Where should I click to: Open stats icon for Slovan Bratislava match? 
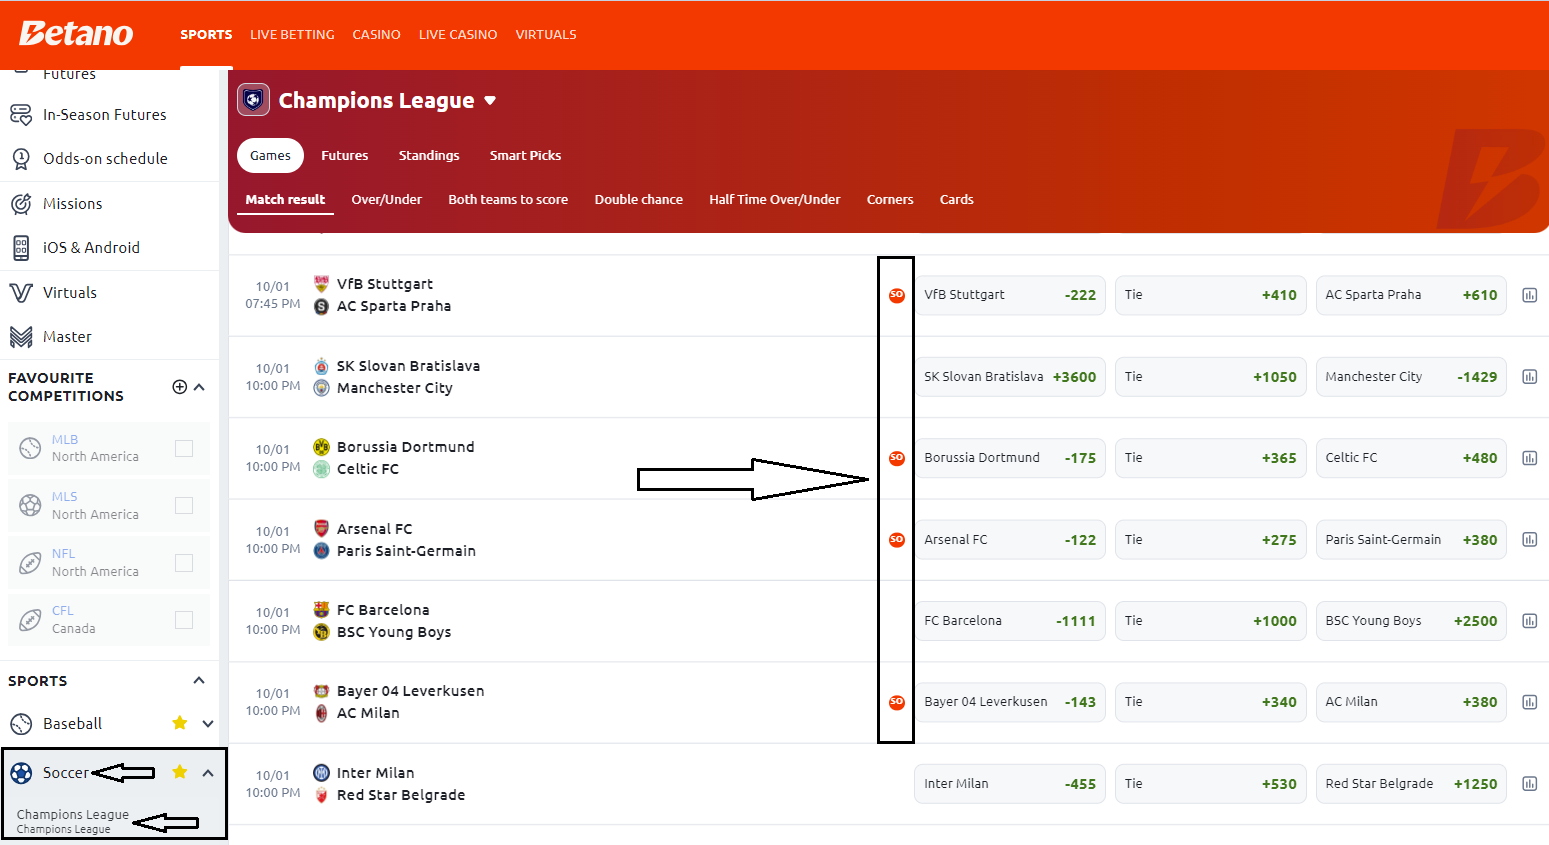click(1529, 377)
